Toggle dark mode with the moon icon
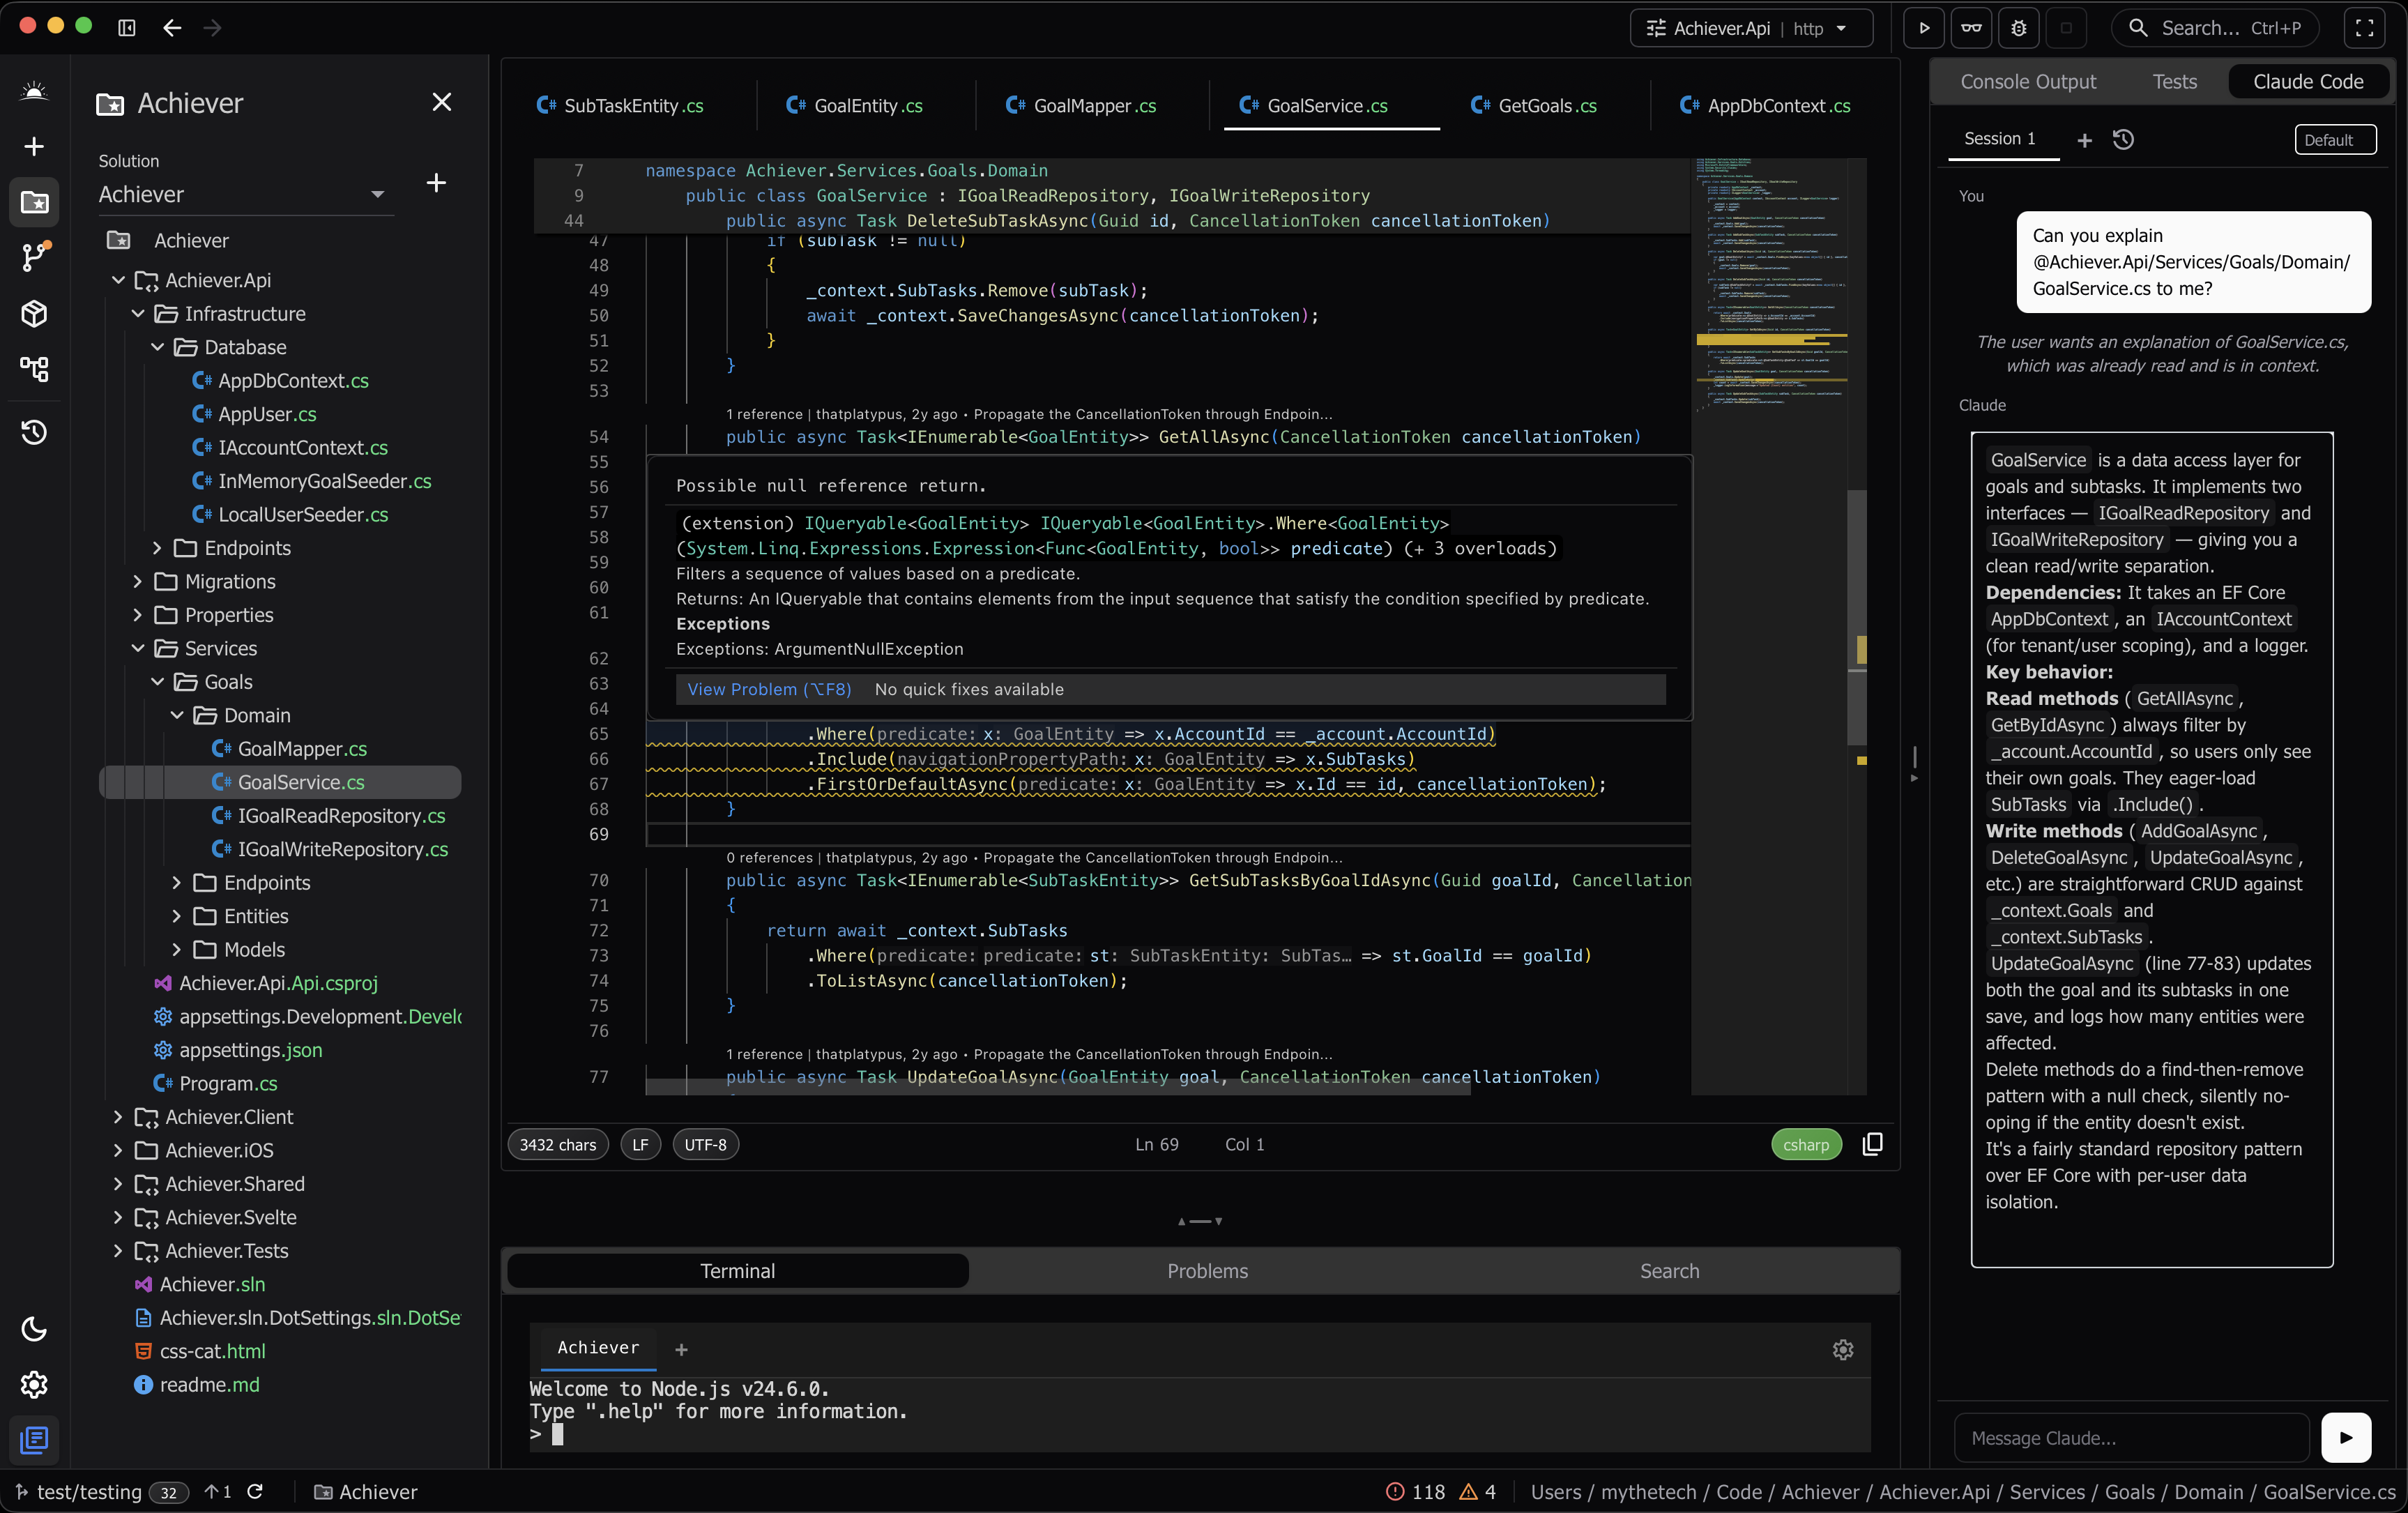Screen dimensions: 2408x1513 click(x=34, y=1329)
